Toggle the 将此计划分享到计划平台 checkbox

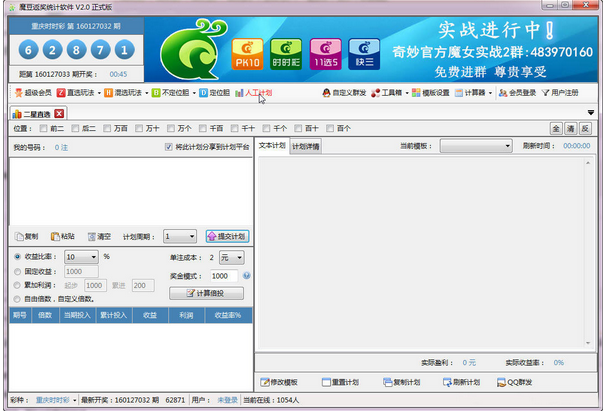(169, 147)
